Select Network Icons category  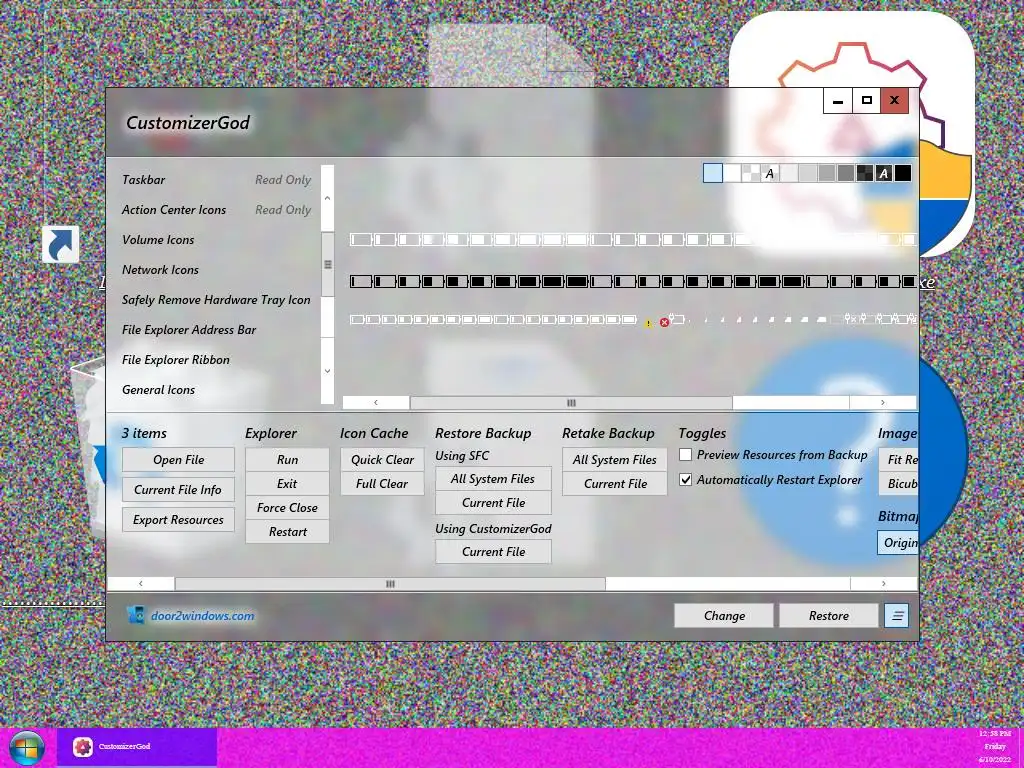click(216, 270)
